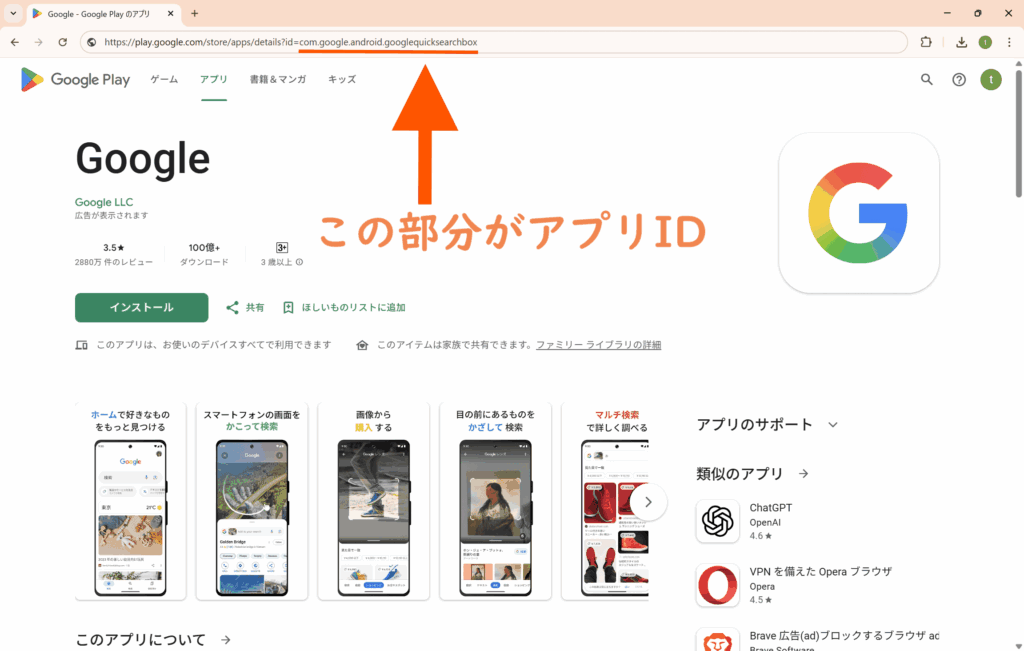Expand the アプリのサポート section
This screenshot has width=1024, height=651.
tap(832, 425)
